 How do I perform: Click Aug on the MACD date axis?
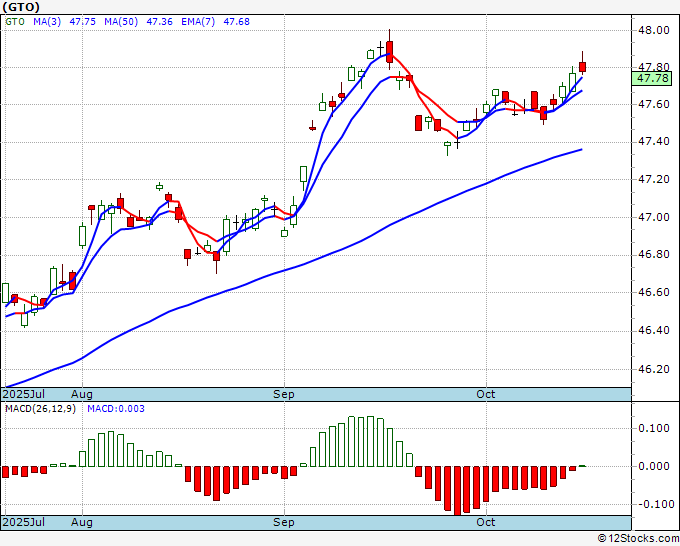(x=82, y=522)
